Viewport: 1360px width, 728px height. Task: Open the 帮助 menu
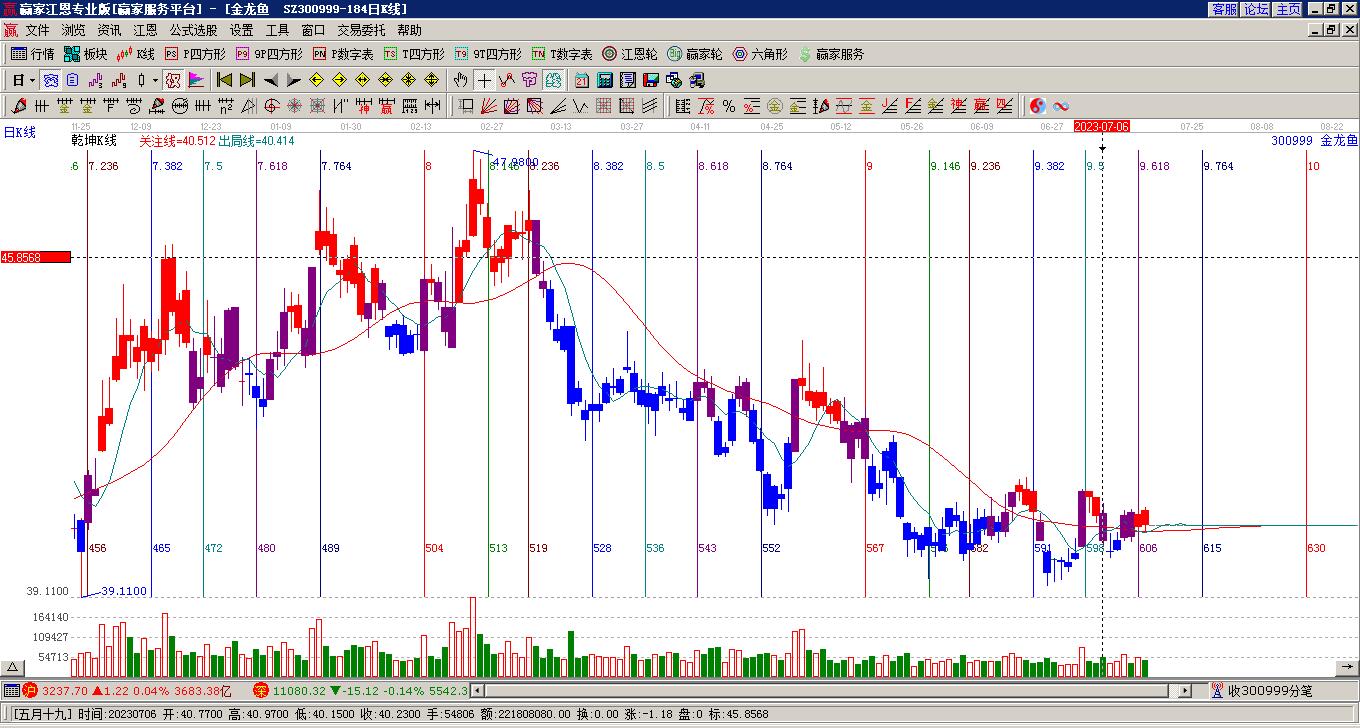tap(409, 31)
